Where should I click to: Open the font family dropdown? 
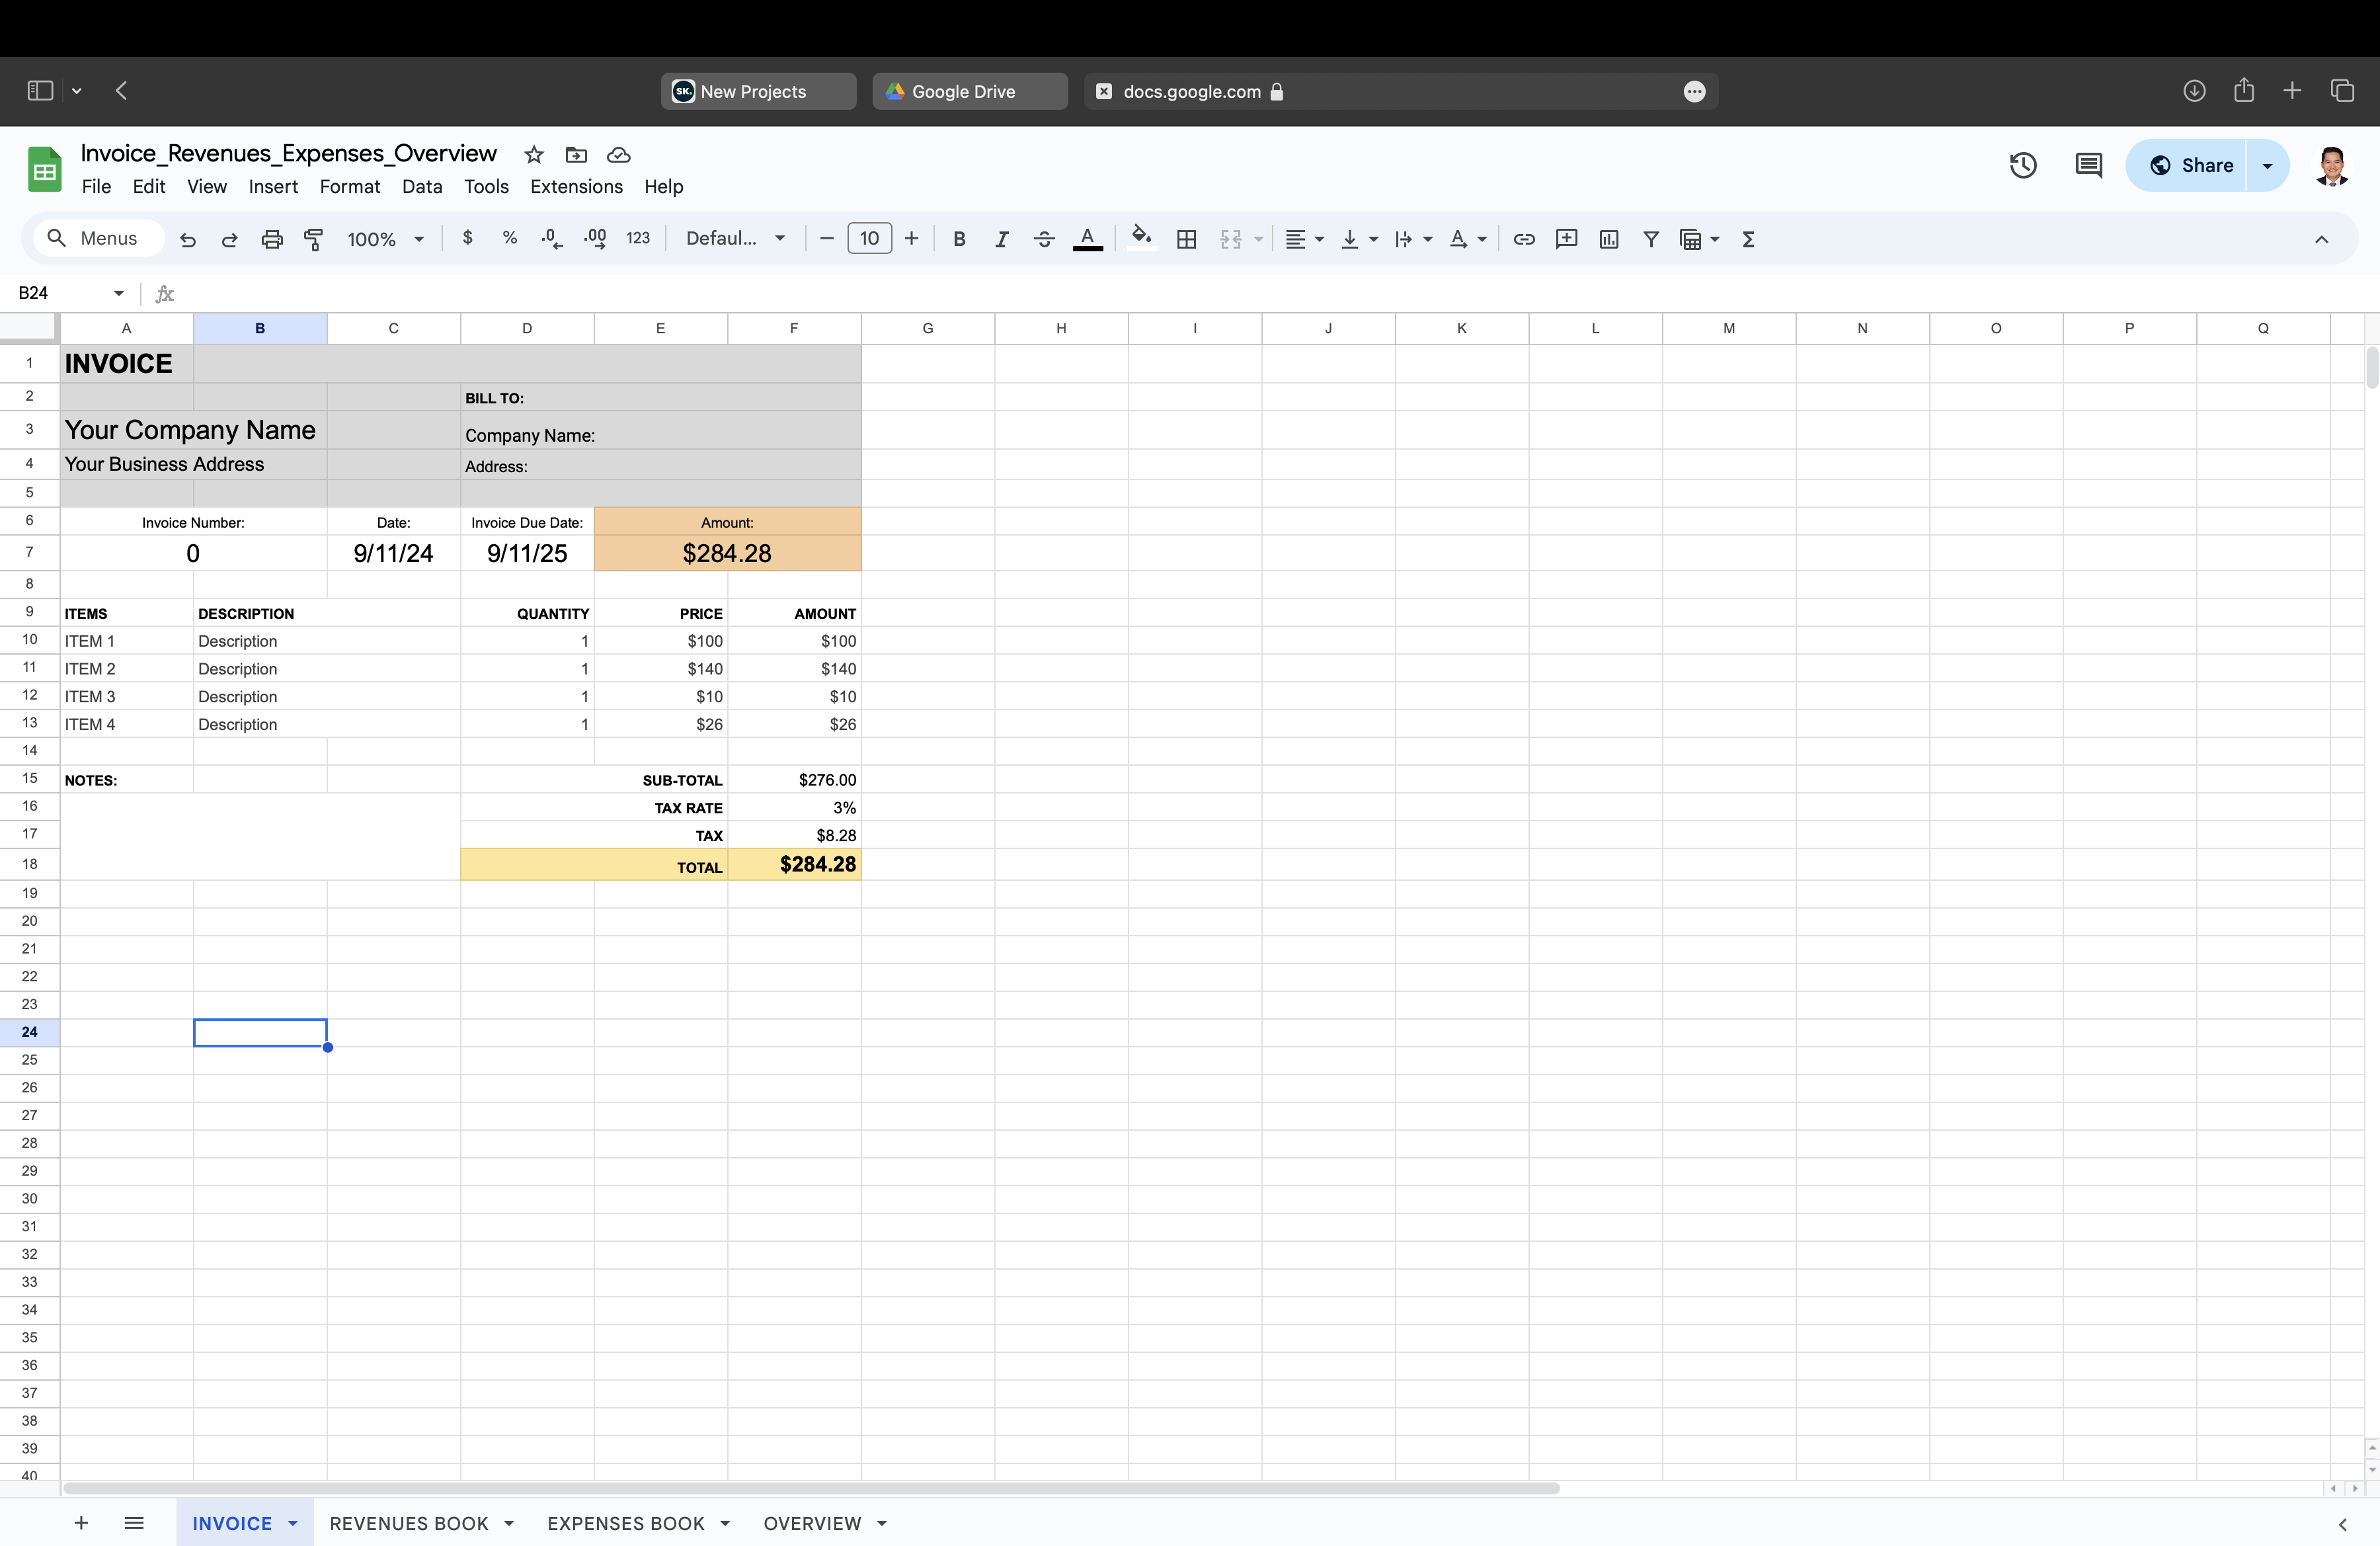click(735, 238)
